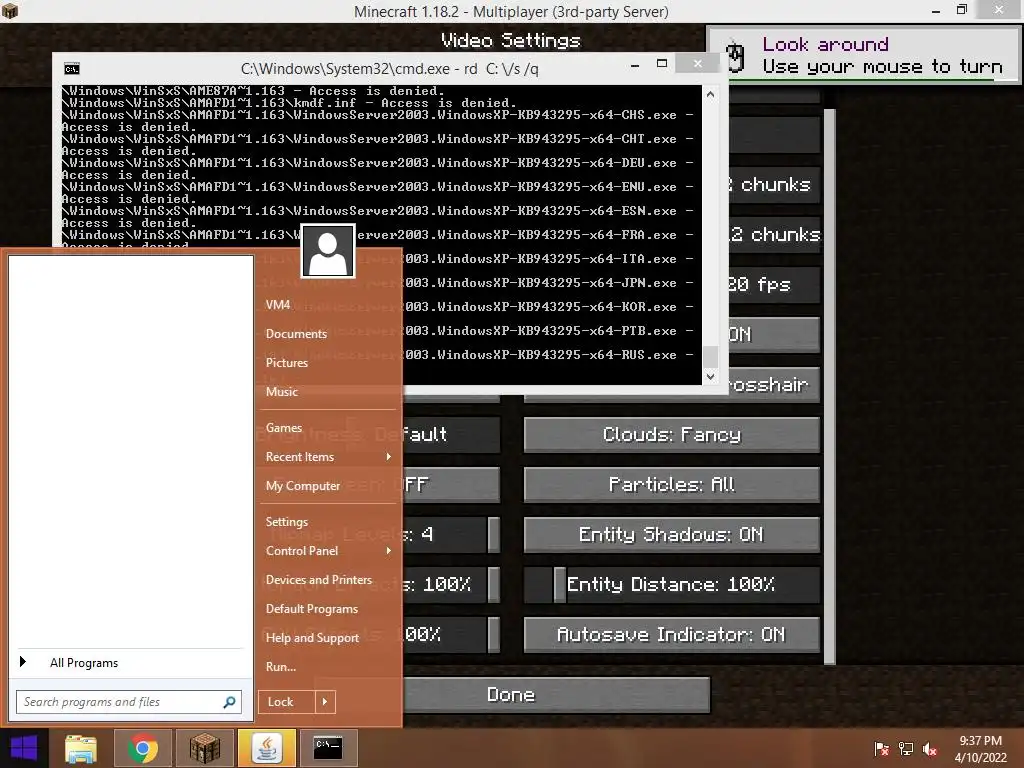Expand the Recent Items submenu arrow

tap(389, 456)
